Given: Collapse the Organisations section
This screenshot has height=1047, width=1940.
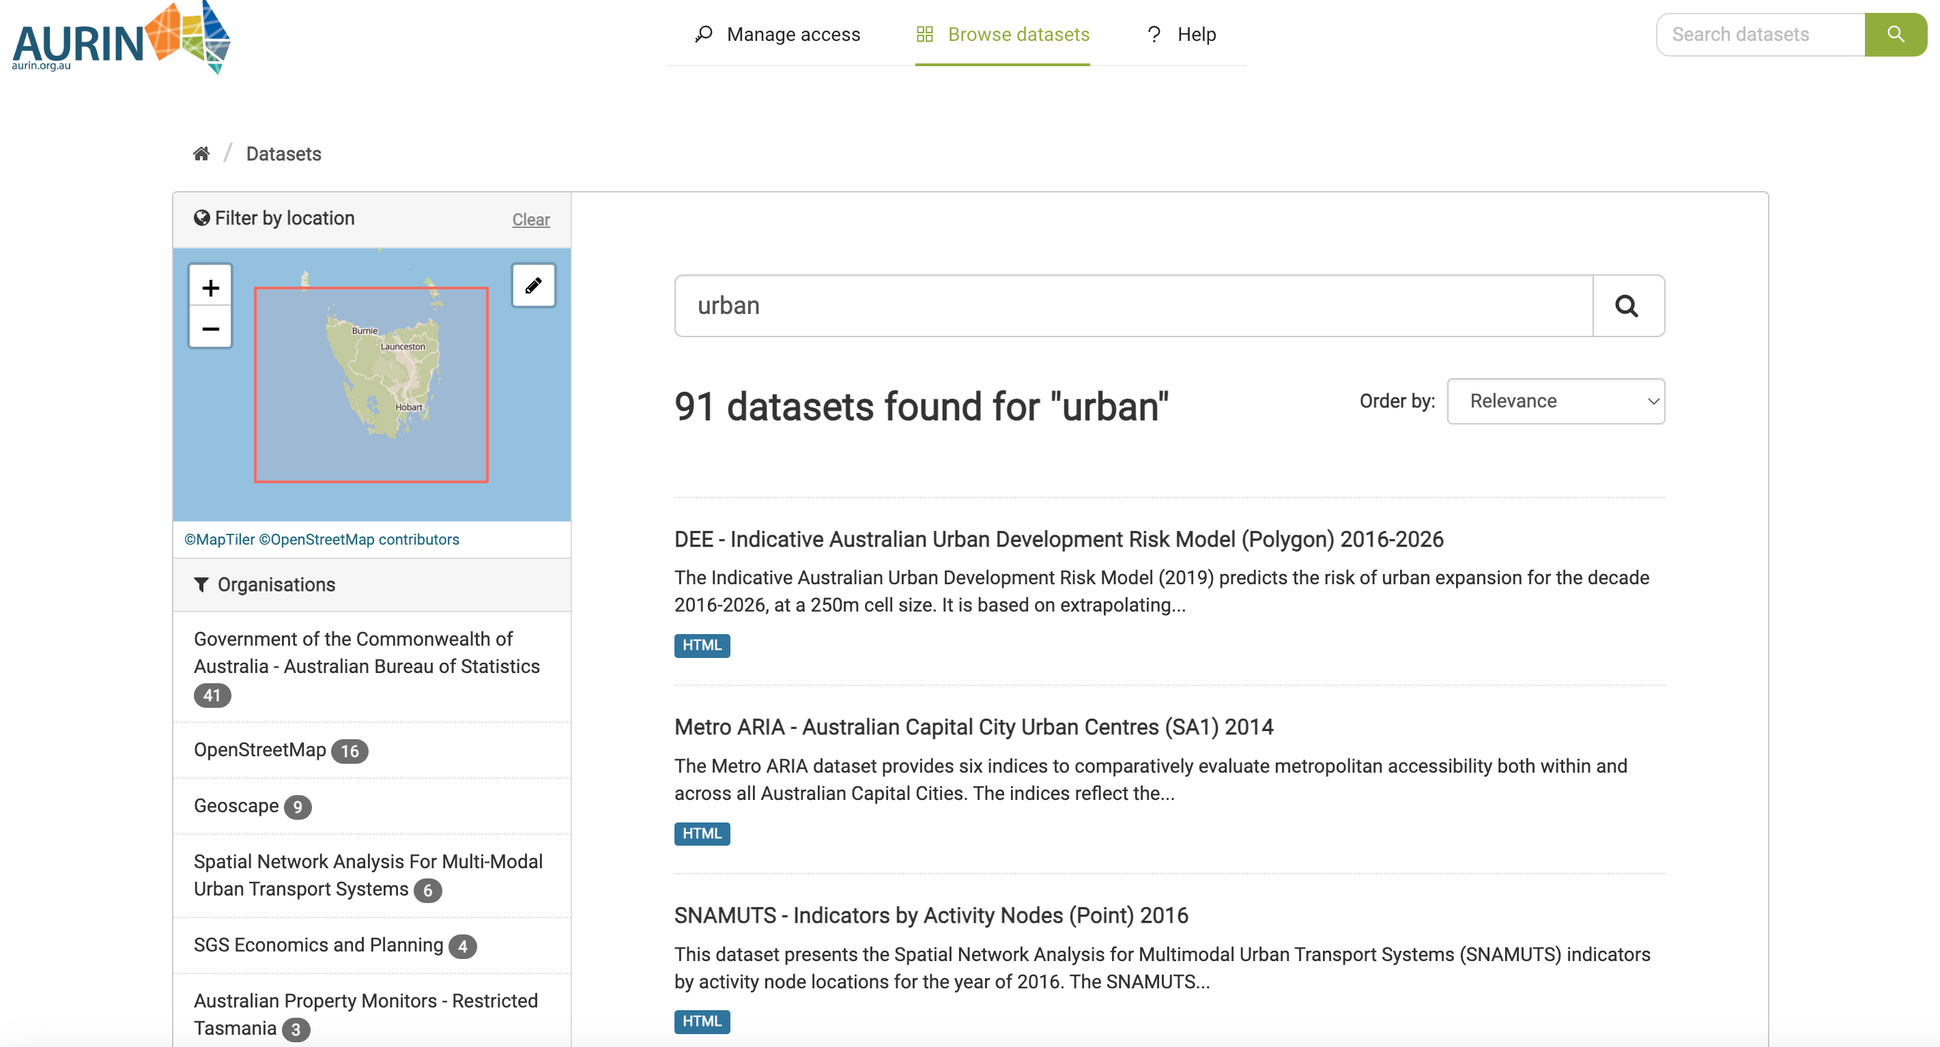Looking at the screenshot, I should coord(276,585).
